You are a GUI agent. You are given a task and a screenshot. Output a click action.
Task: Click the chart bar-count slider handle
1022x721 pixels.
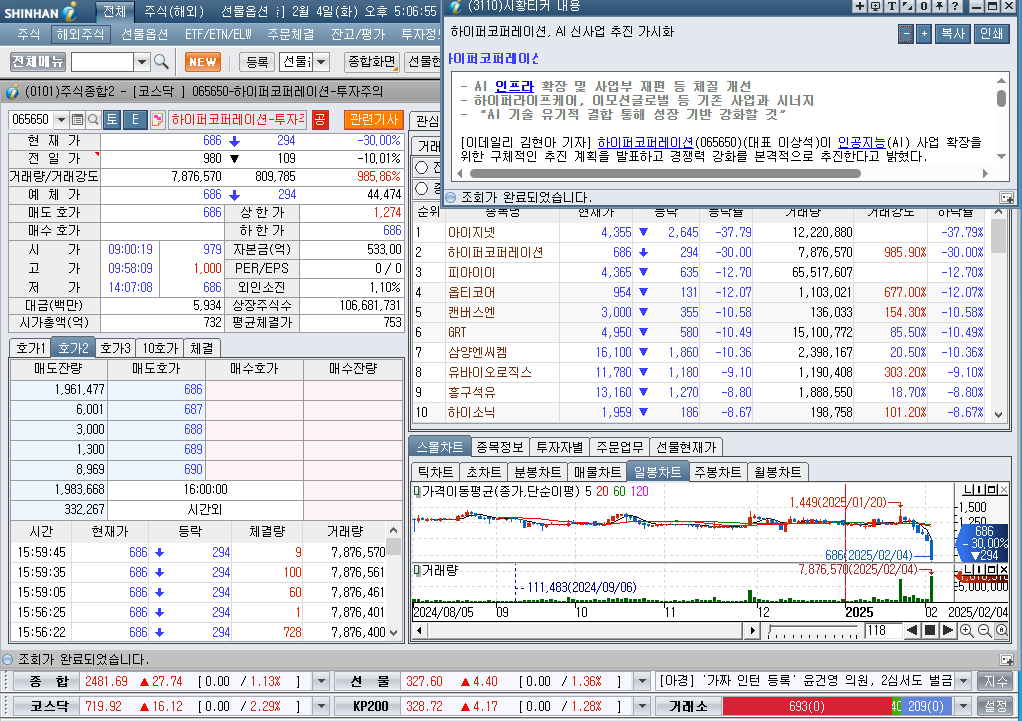771,629
